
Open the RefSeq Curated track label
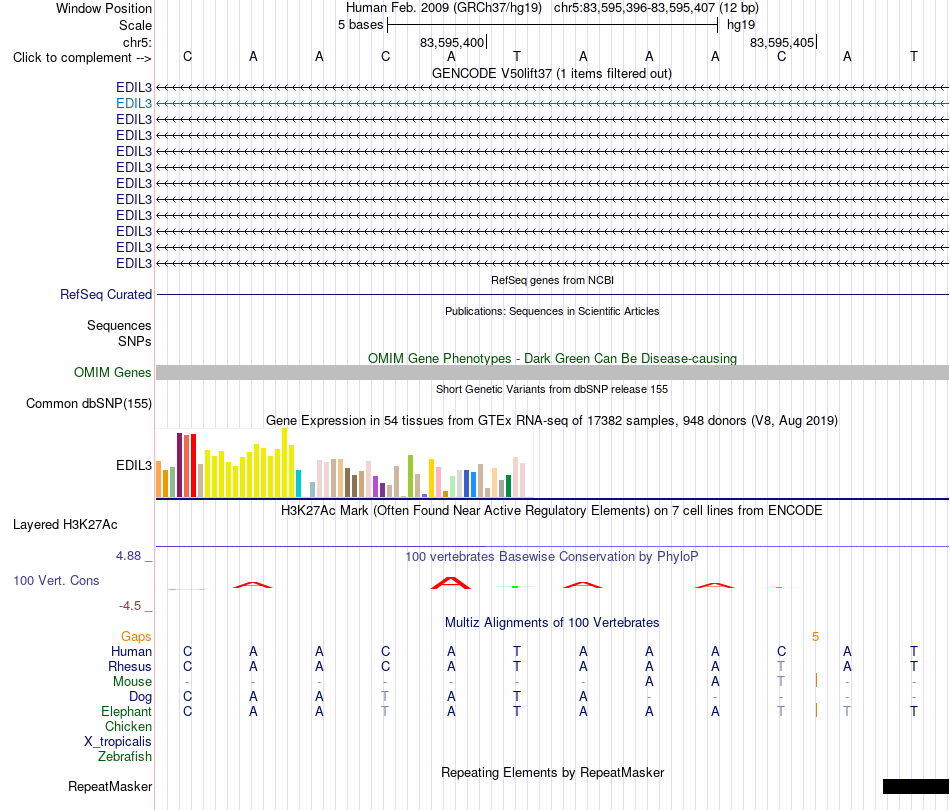click(x=106, y=294)
